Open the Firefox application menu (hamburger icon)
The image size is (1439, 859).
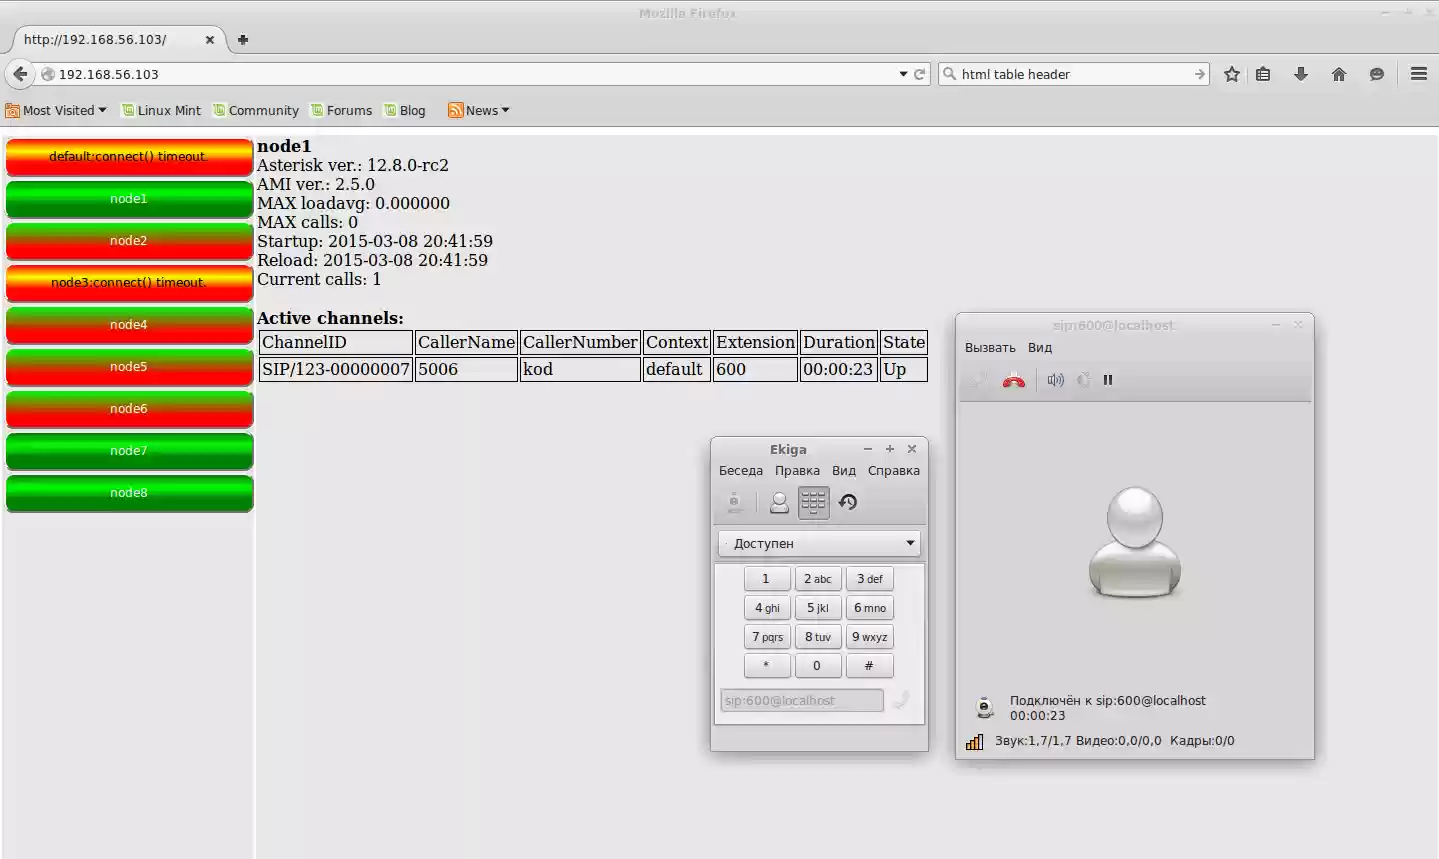coord(1418,73)
